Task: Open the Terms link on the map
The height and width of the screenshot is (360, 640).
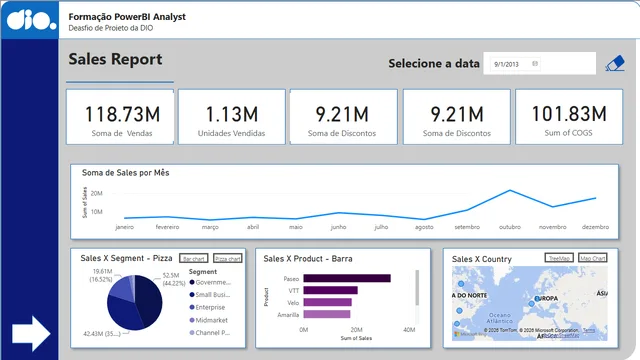Action: (589, 330)
